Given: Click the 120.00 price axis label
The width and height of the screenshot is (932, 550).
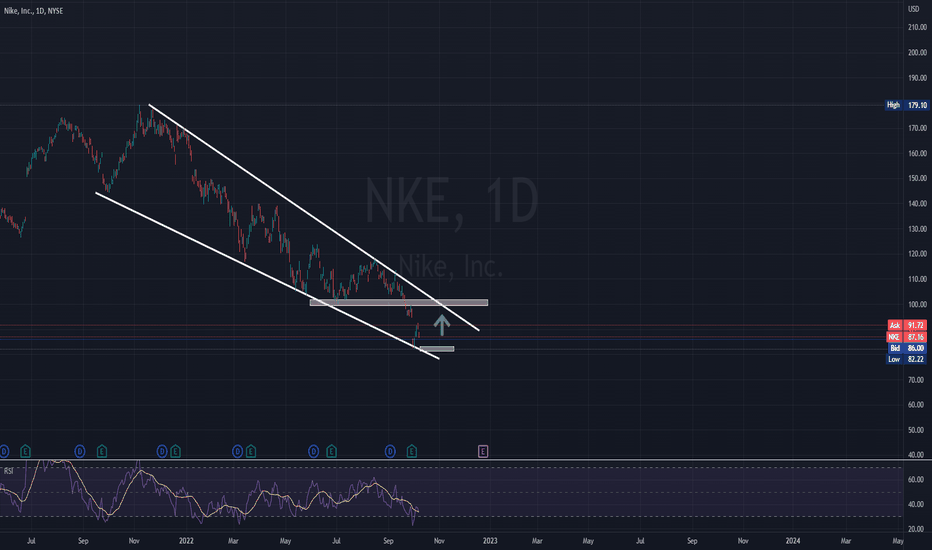Looking at the screenshot, I should [917, 254].
